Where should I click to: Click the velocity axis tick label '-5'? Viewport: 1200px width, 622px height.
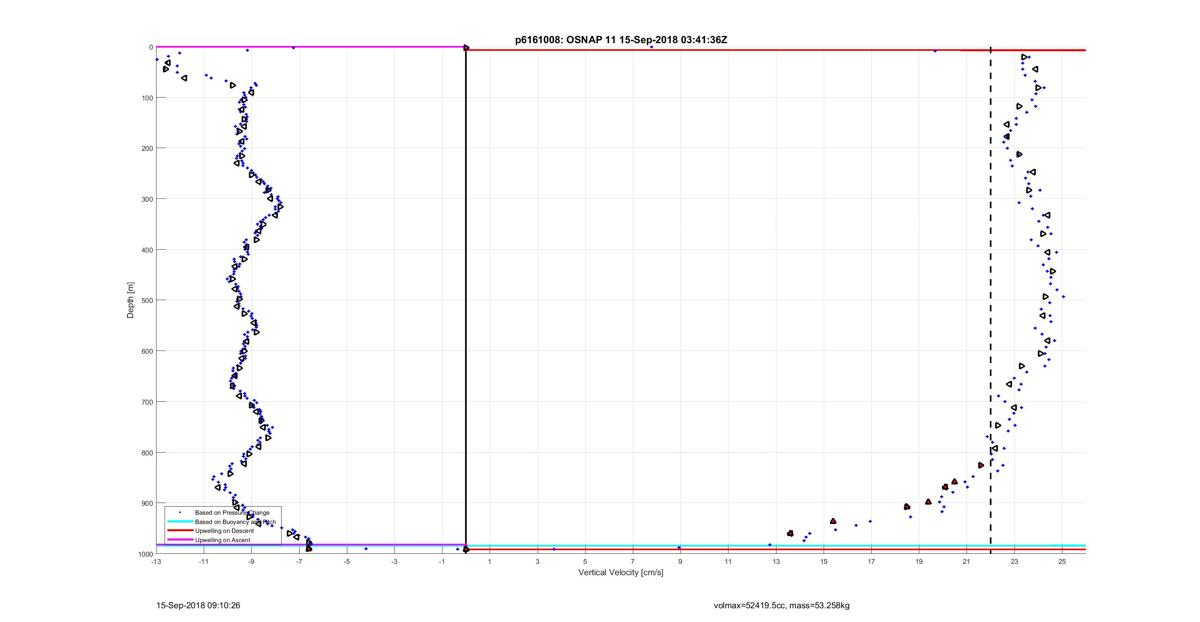[347, 562]
